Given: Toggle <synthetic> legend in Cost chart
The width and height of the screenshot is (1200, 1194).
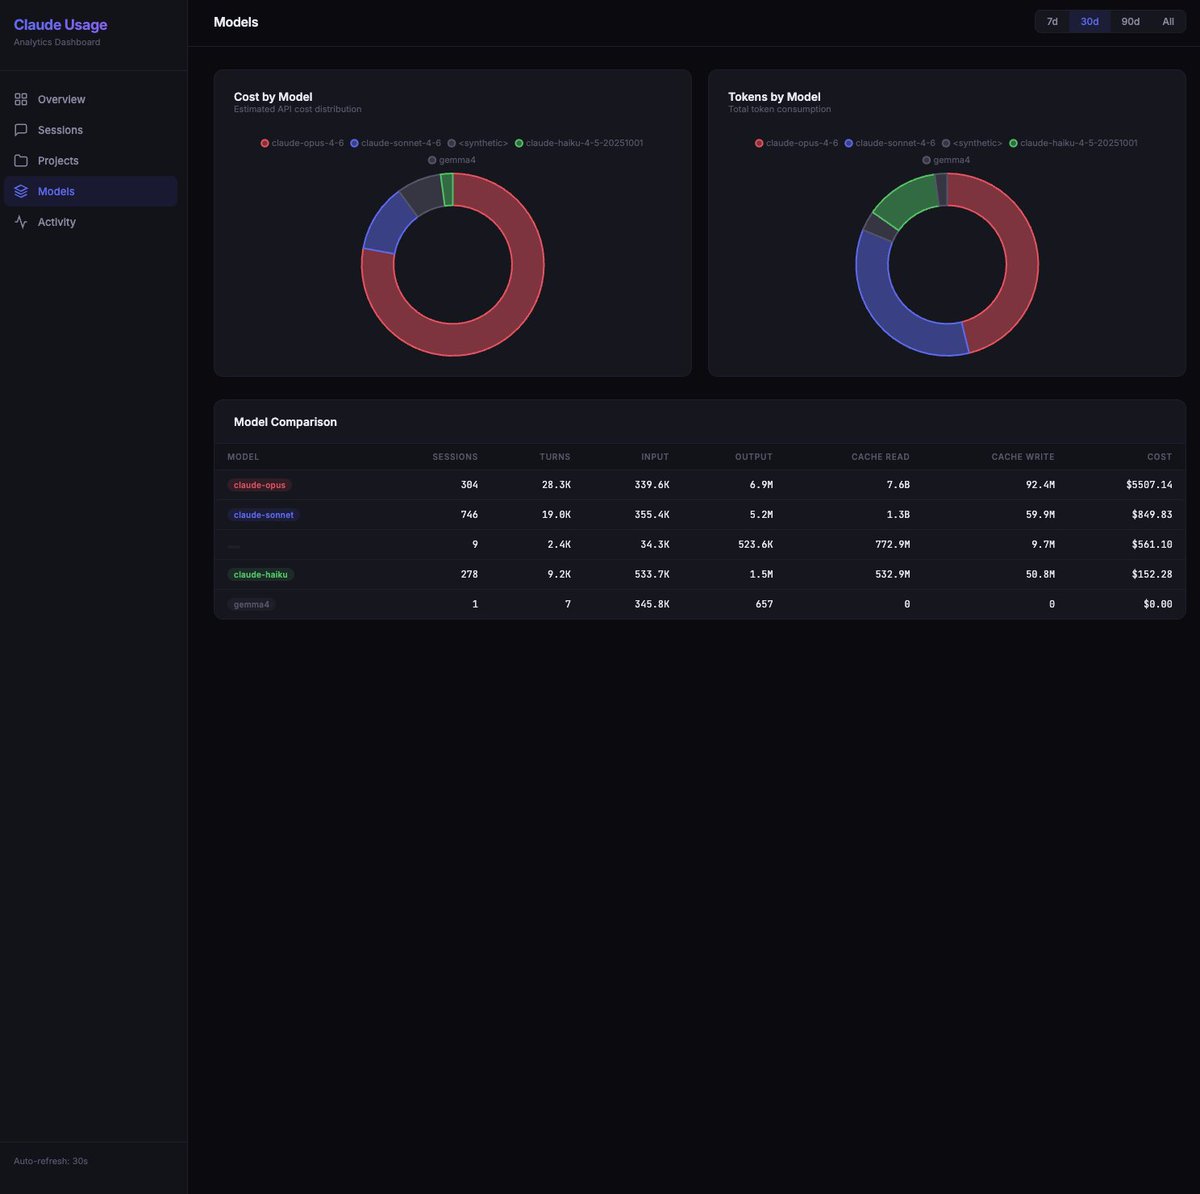Looking at the screenshot, I should point(478,143).
